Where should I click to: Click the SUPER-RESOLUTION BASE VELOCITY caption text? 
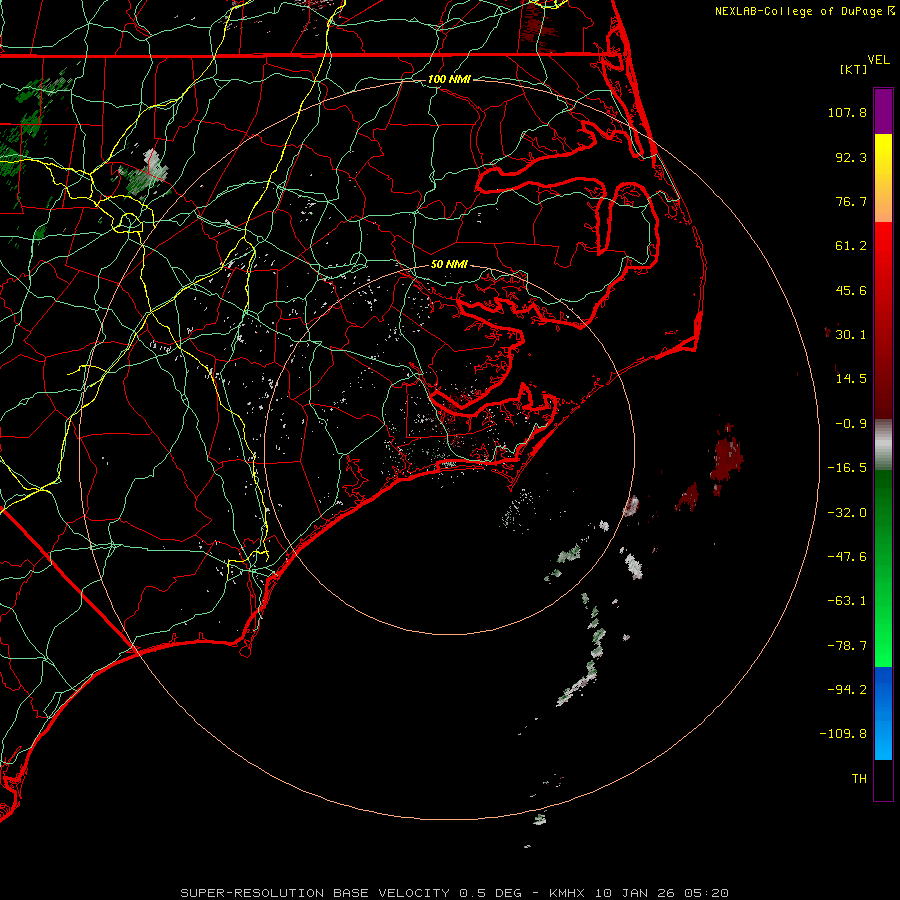pyautogui.click(x=315, y=893)
